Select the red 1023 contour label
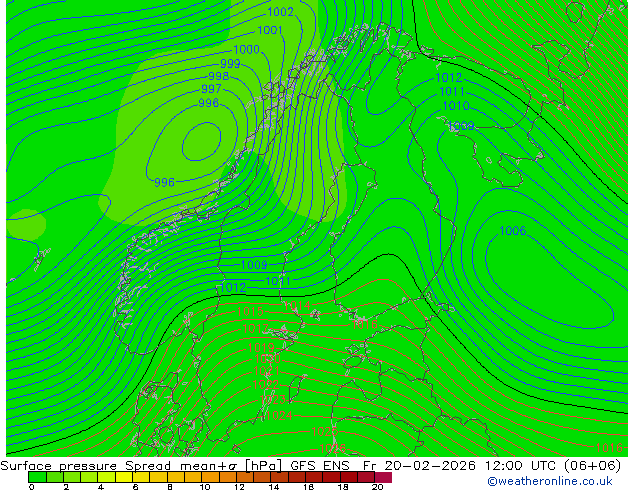Image resolution: width=634 pixels, height=490 pixels. click(273, 400)
